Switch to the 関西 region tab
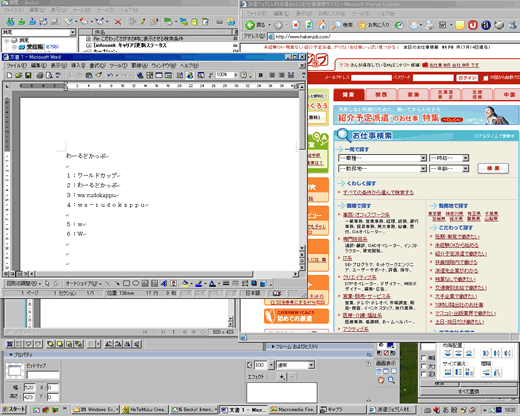 coord(381,95)
